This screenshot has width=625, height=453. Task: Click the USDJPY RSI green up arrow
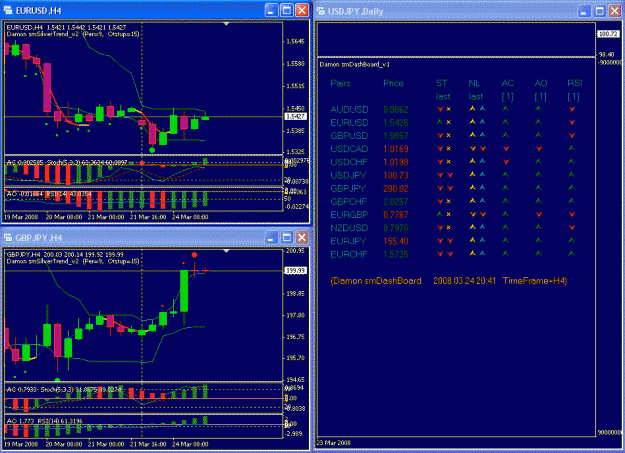coord(572,174)
